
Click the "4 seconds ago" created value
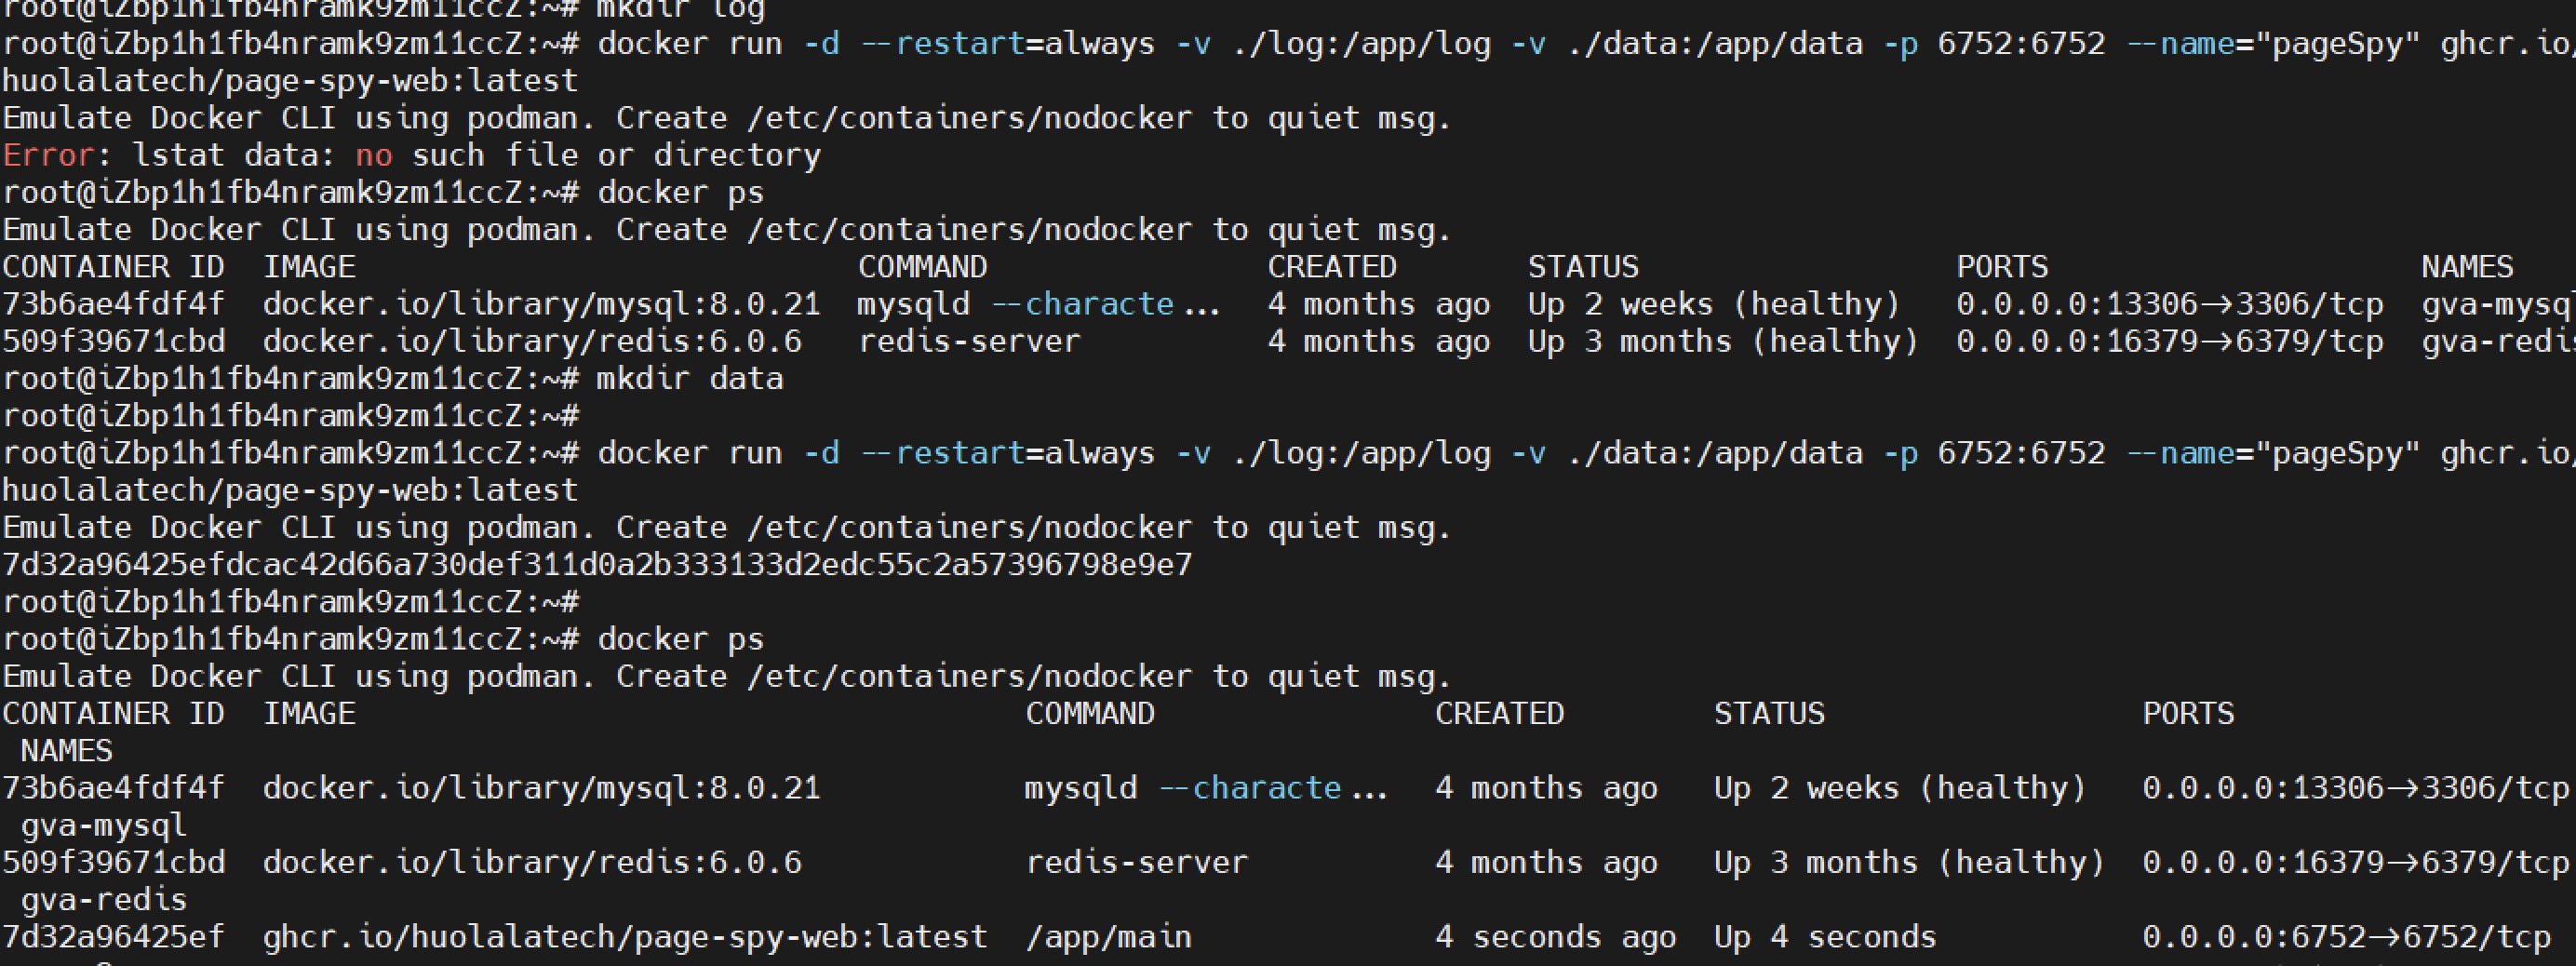[x=1556, y=937]
